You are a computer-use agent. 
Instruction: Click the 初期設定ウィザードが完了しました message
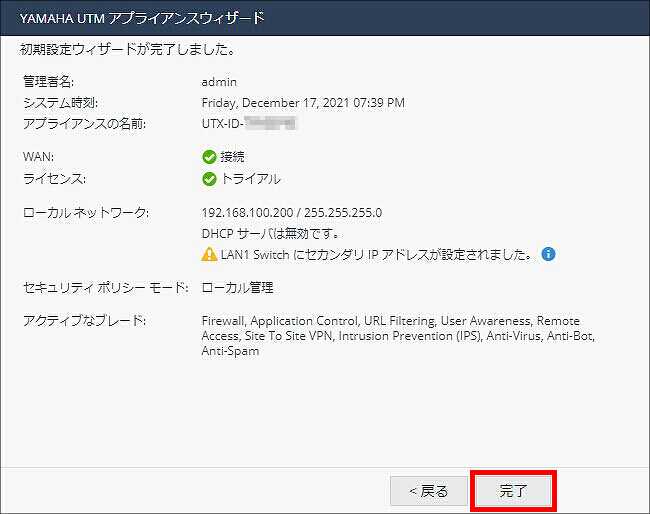tap(128, 49)
